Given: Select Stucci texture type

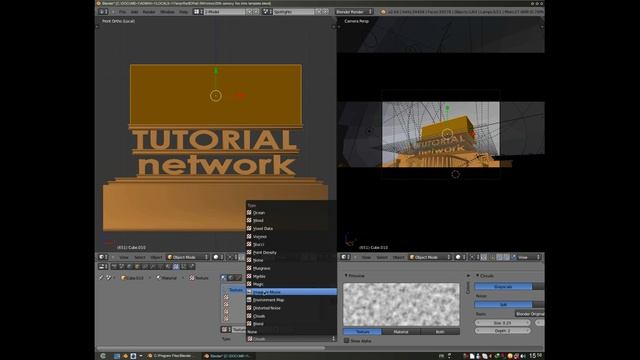Looking at the screenshot, I should [x=291, y=244].
